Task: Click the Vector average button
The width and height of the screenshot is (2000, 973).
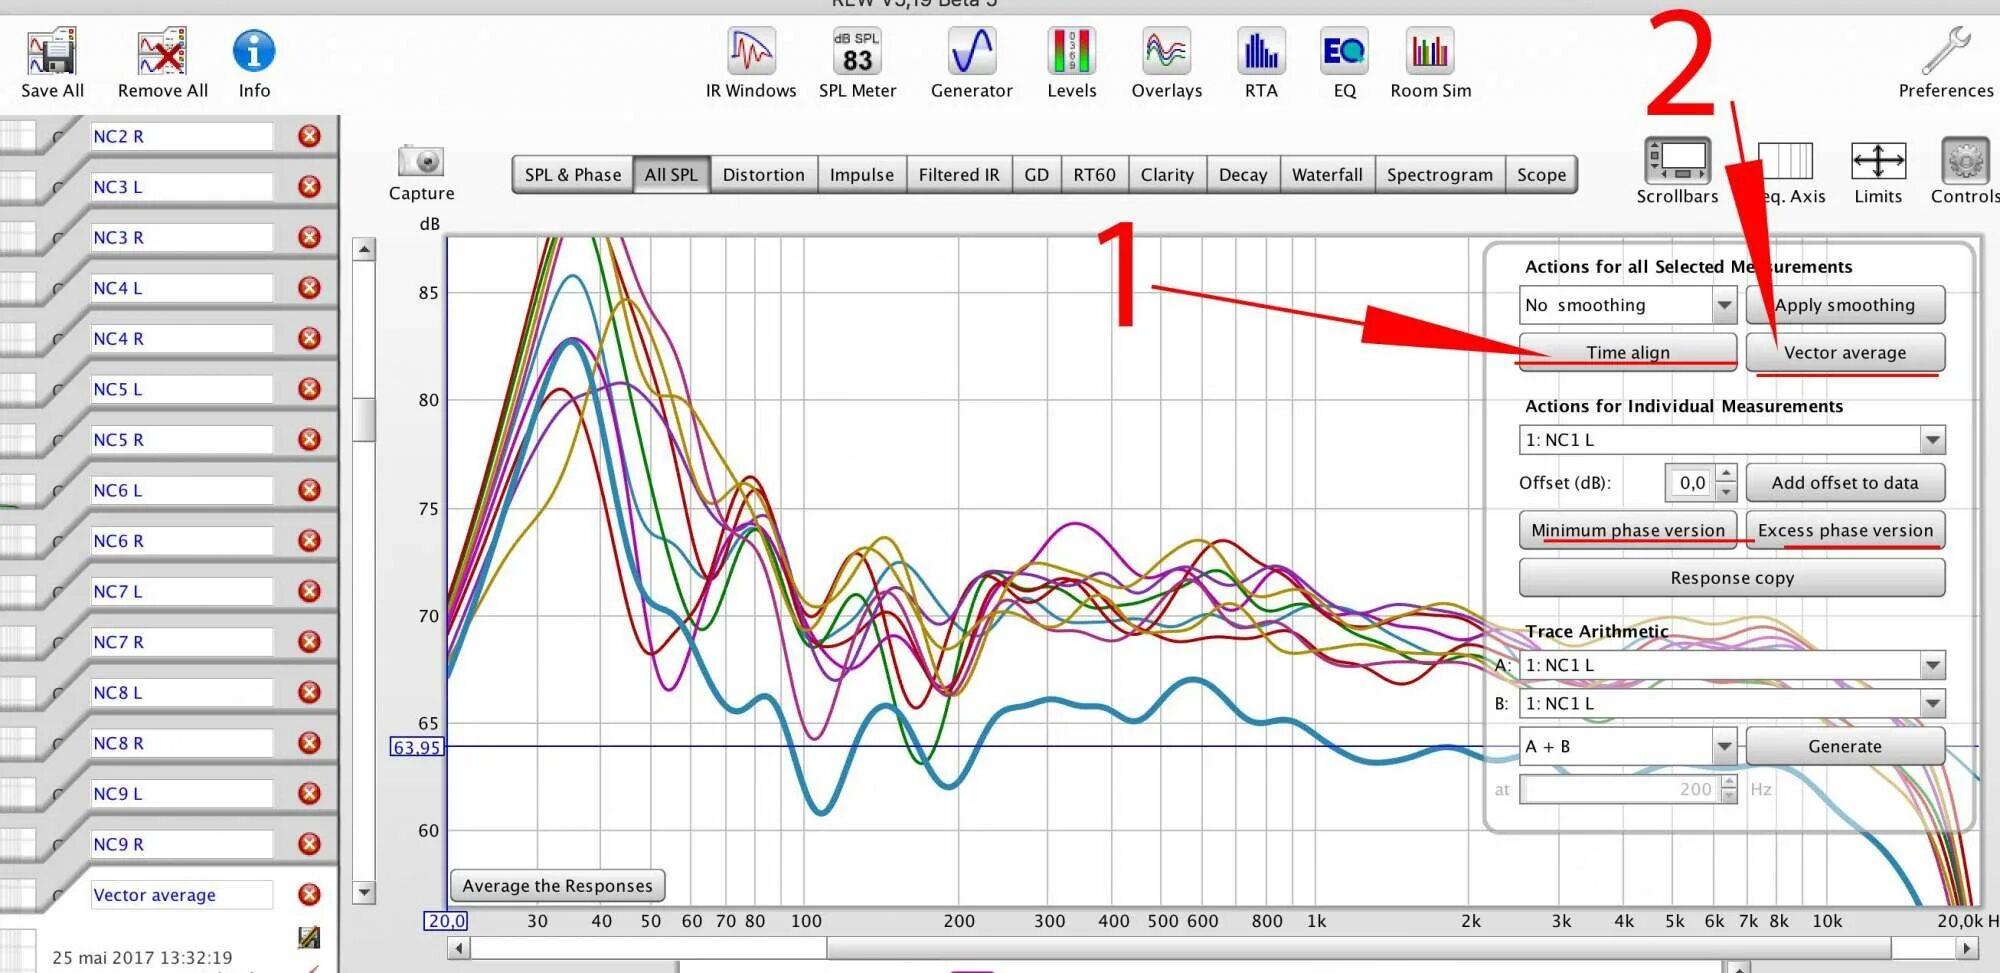Action: [1845, 352]
